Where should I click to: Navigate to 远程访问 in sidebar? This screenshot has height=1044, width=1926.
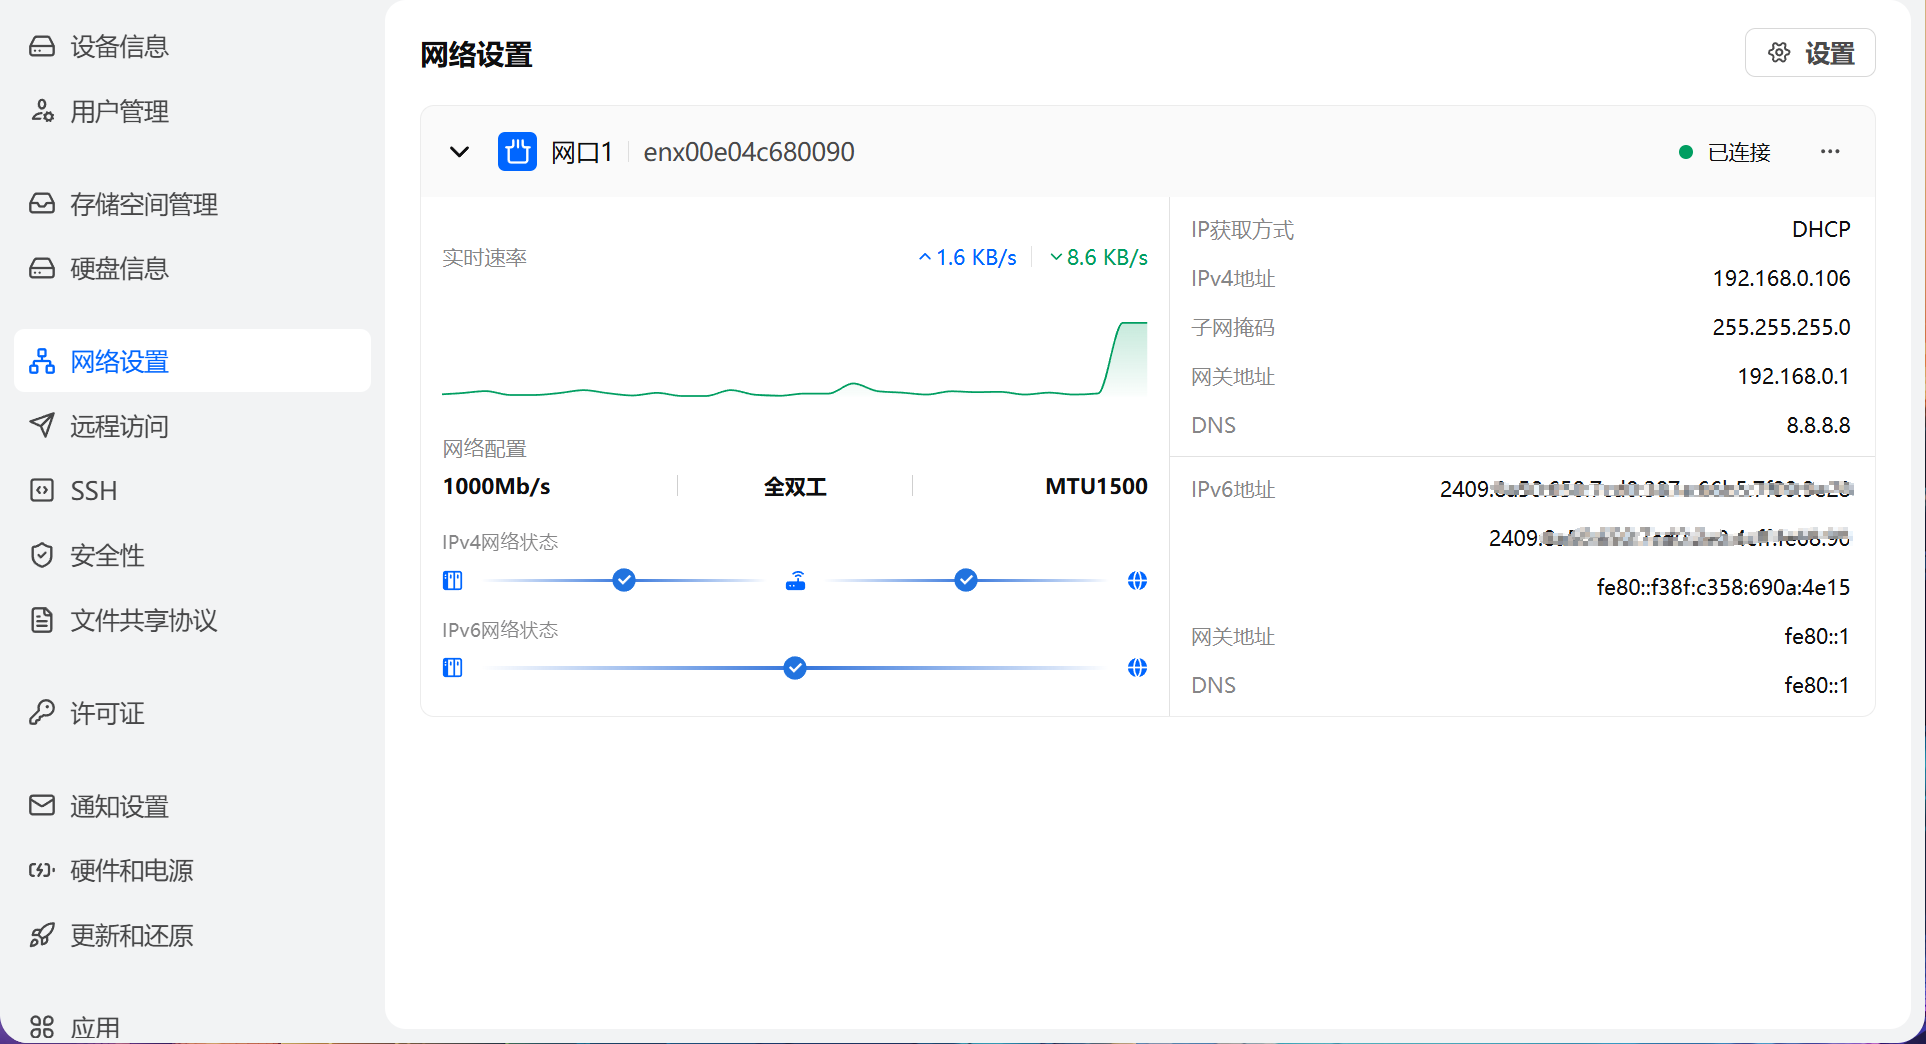click(119, 426)
